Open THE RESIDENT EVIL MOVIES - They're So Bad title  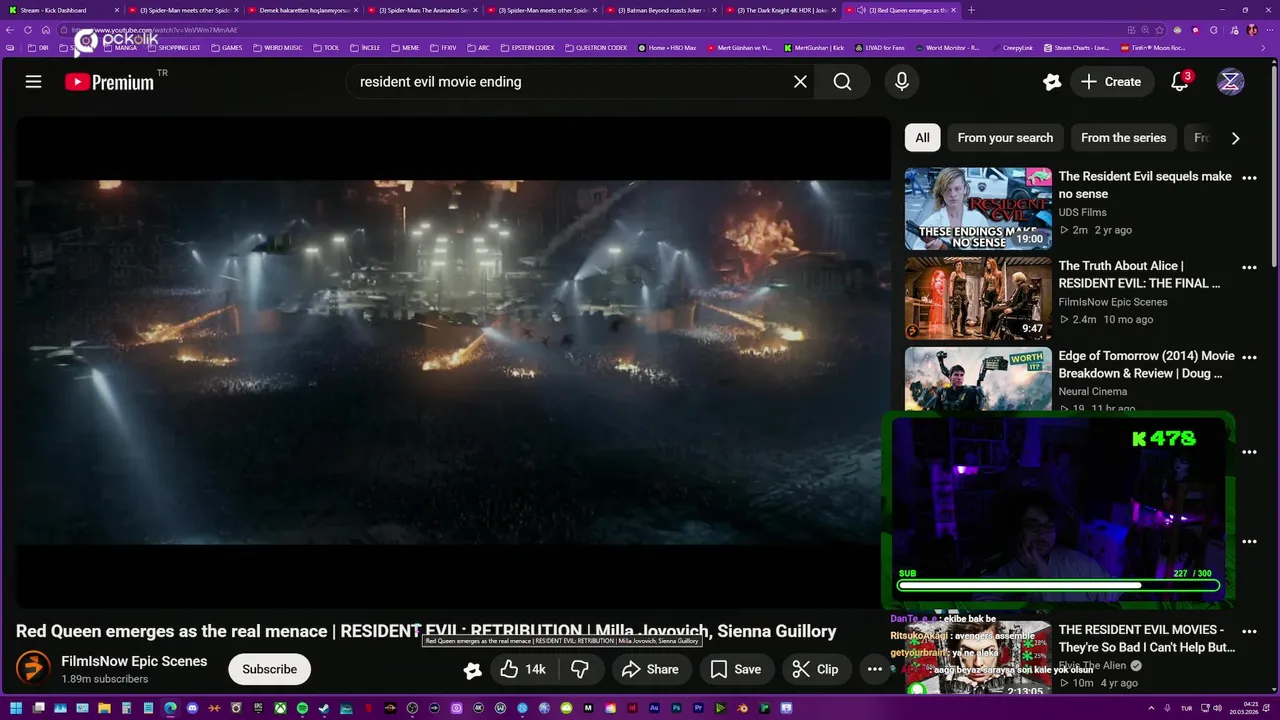pos(1147,638)
